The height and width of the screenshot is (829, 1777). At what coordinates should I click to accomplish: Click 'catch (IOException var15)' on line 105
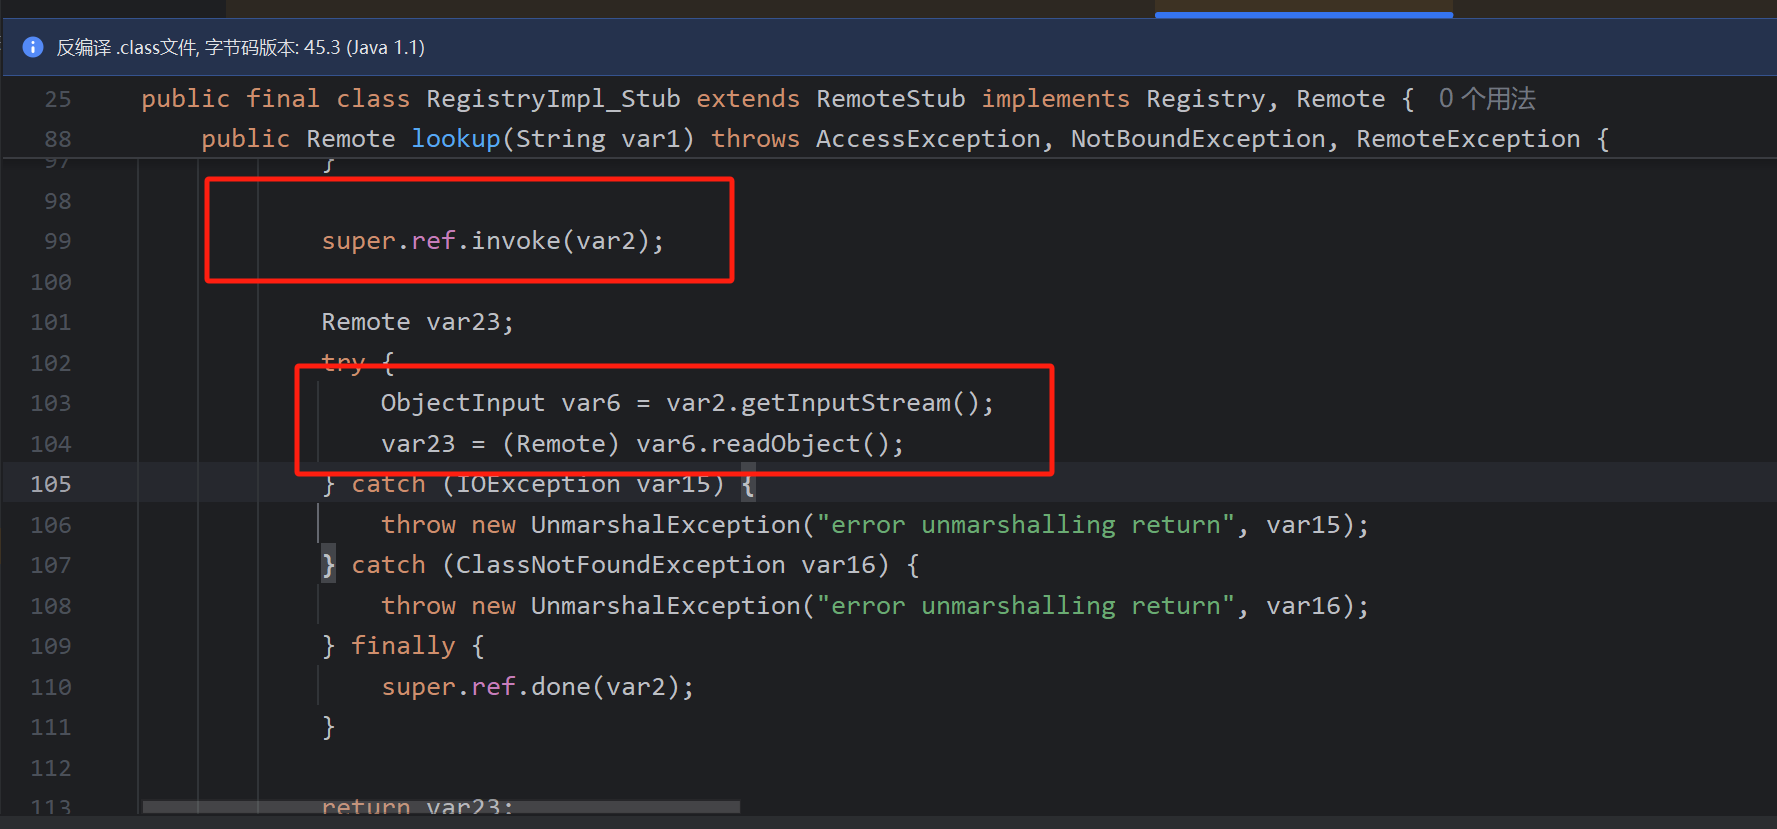pyautogui.click(x=538, y=484)
